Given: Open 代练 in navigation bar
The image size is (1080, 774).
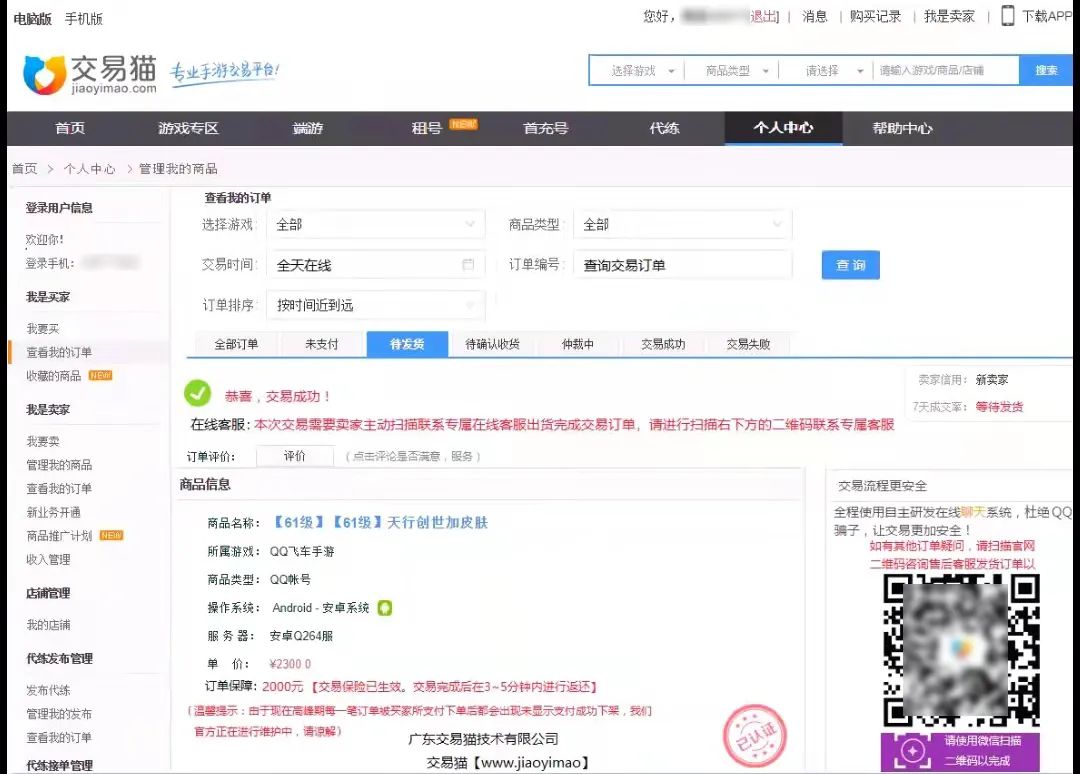Looking at the screenshot, I should coord(665,128).
